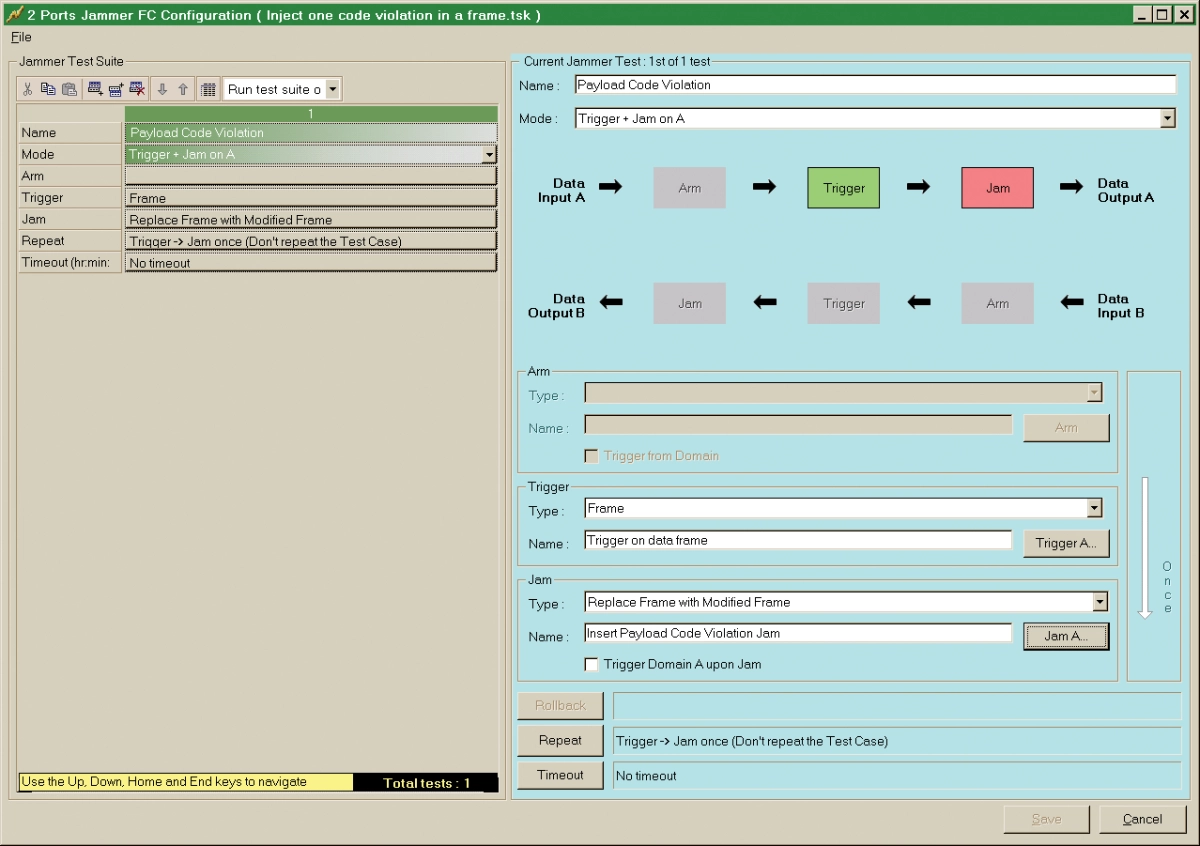Viewport: 1200px width, 846px height.
Task: Click the Once downward arrow panel
Action: 1154,526
